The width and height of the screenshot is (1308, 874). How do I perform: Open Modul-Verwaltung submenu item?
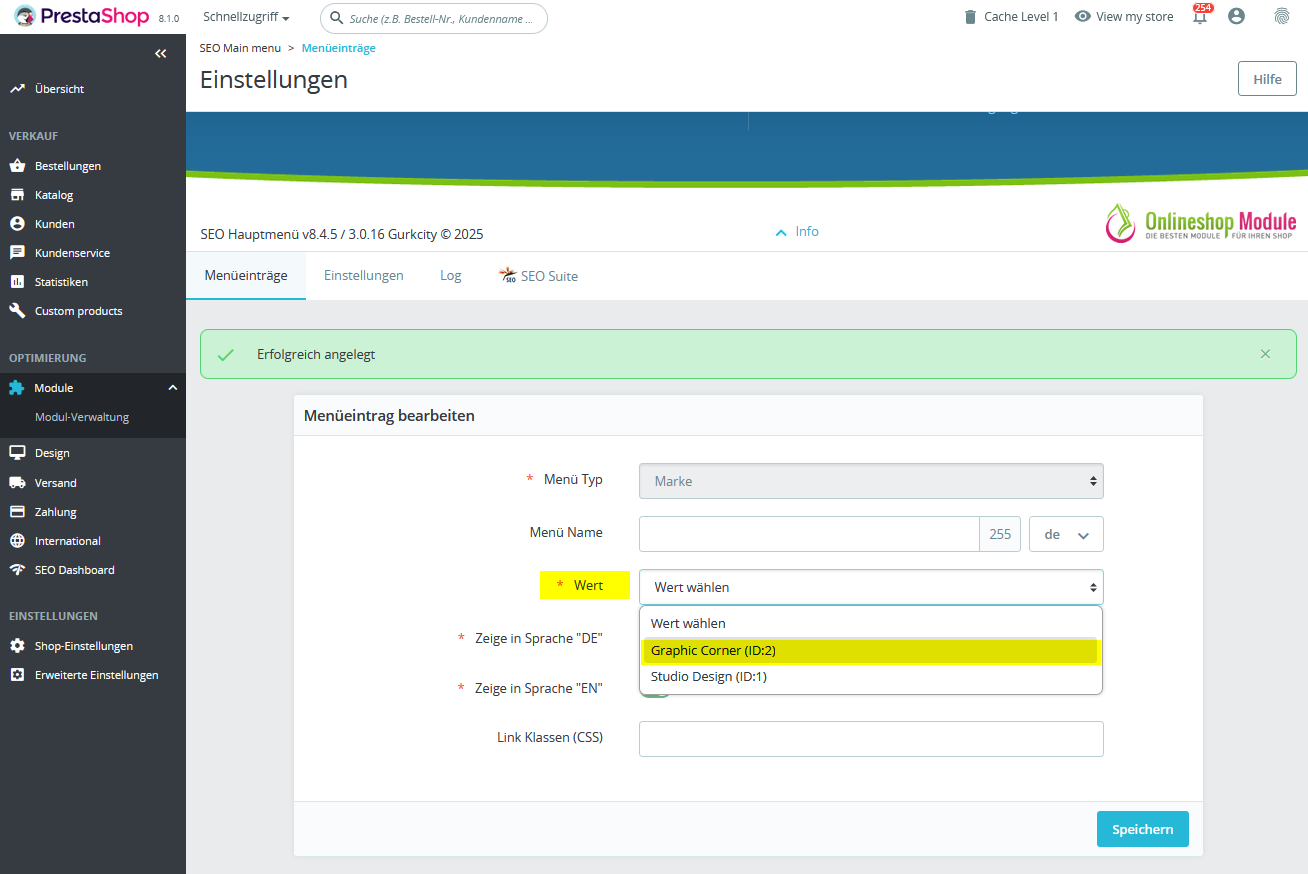82,417
